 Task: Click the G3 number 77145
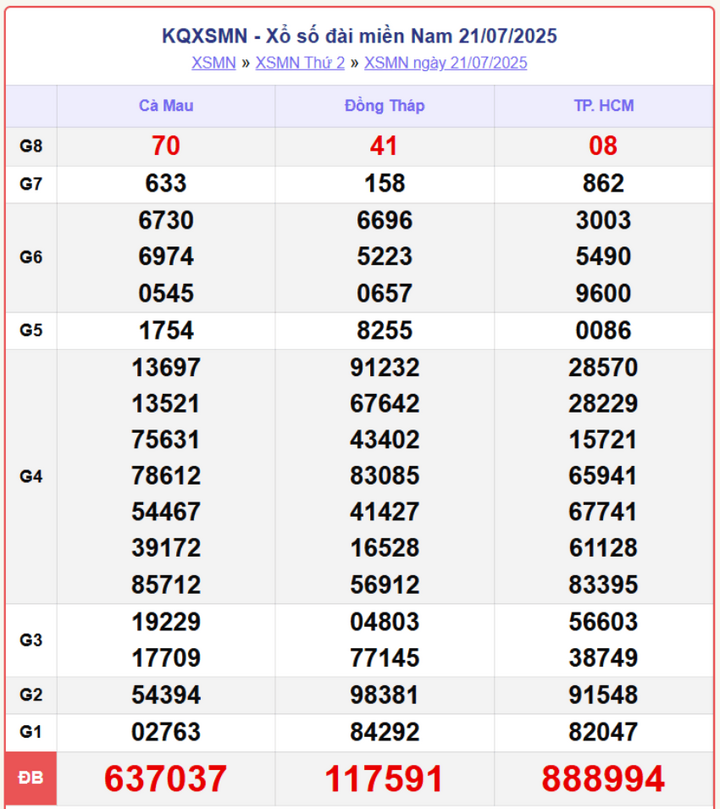385,658
